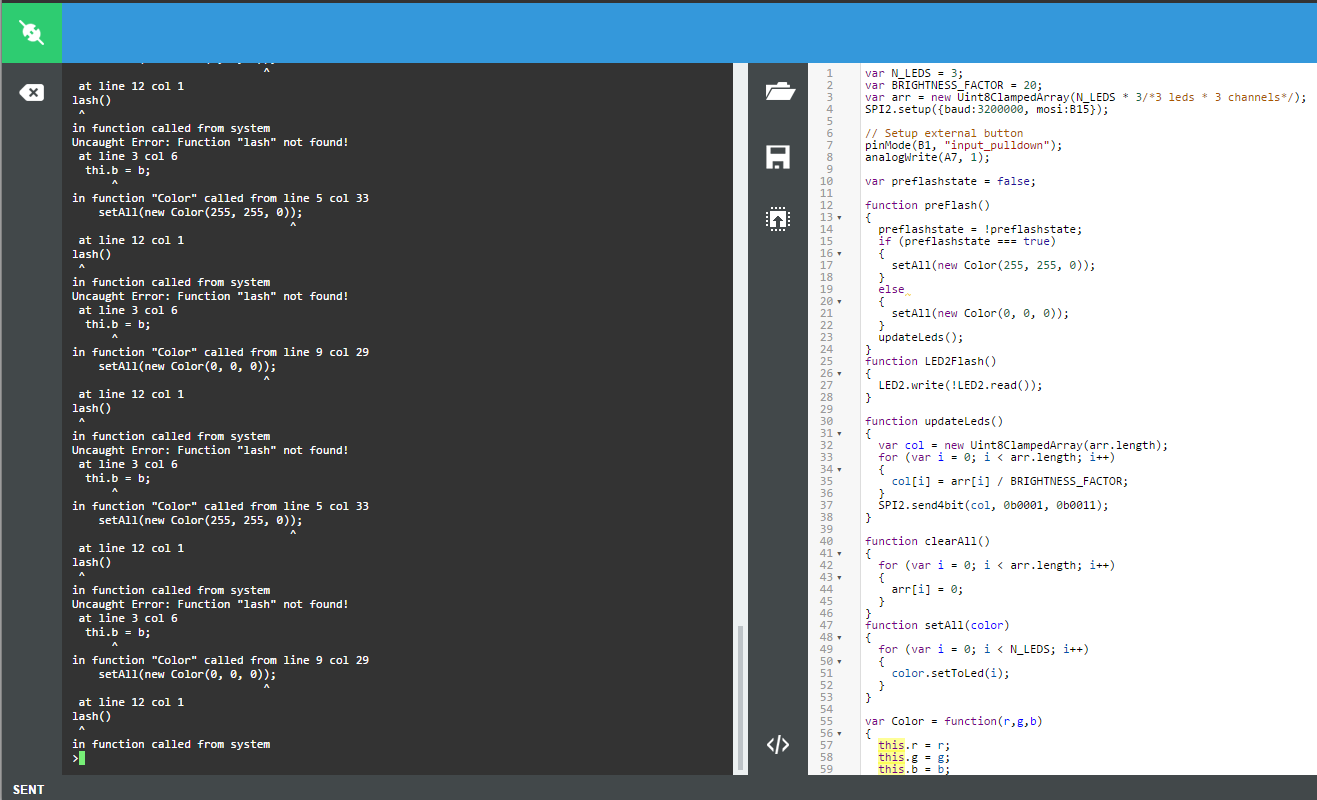Fold the for loop block at line 43
Screen dimensions: 1317x800
[x=839, y=577]
